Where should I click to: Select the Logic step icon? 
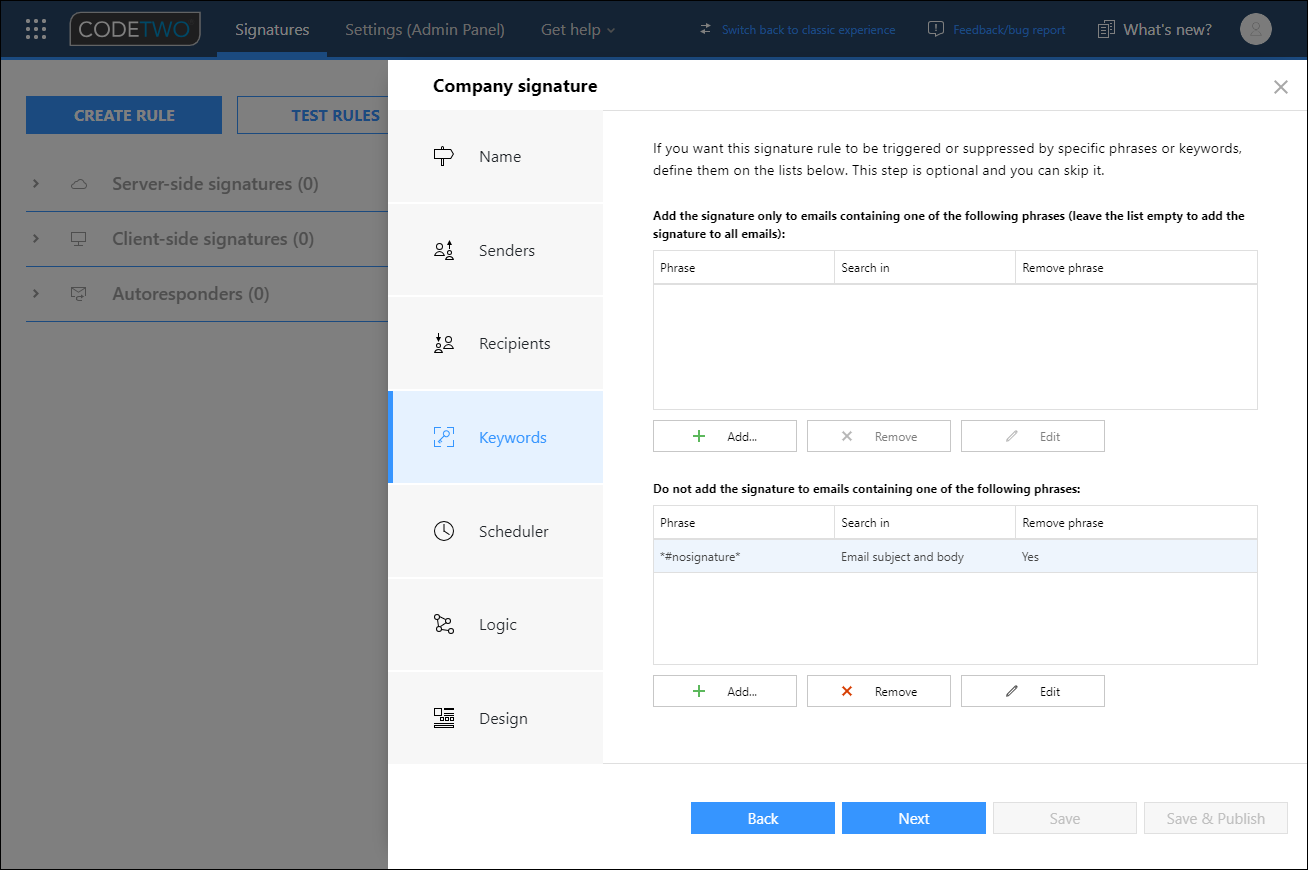click(x=444, y=624)
